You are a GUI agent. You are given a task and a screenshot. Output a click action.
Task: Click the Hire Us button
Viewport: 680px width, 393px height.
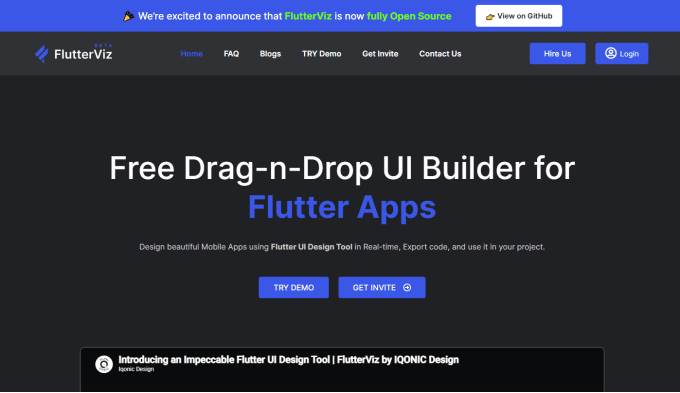[x=557, y=53]
